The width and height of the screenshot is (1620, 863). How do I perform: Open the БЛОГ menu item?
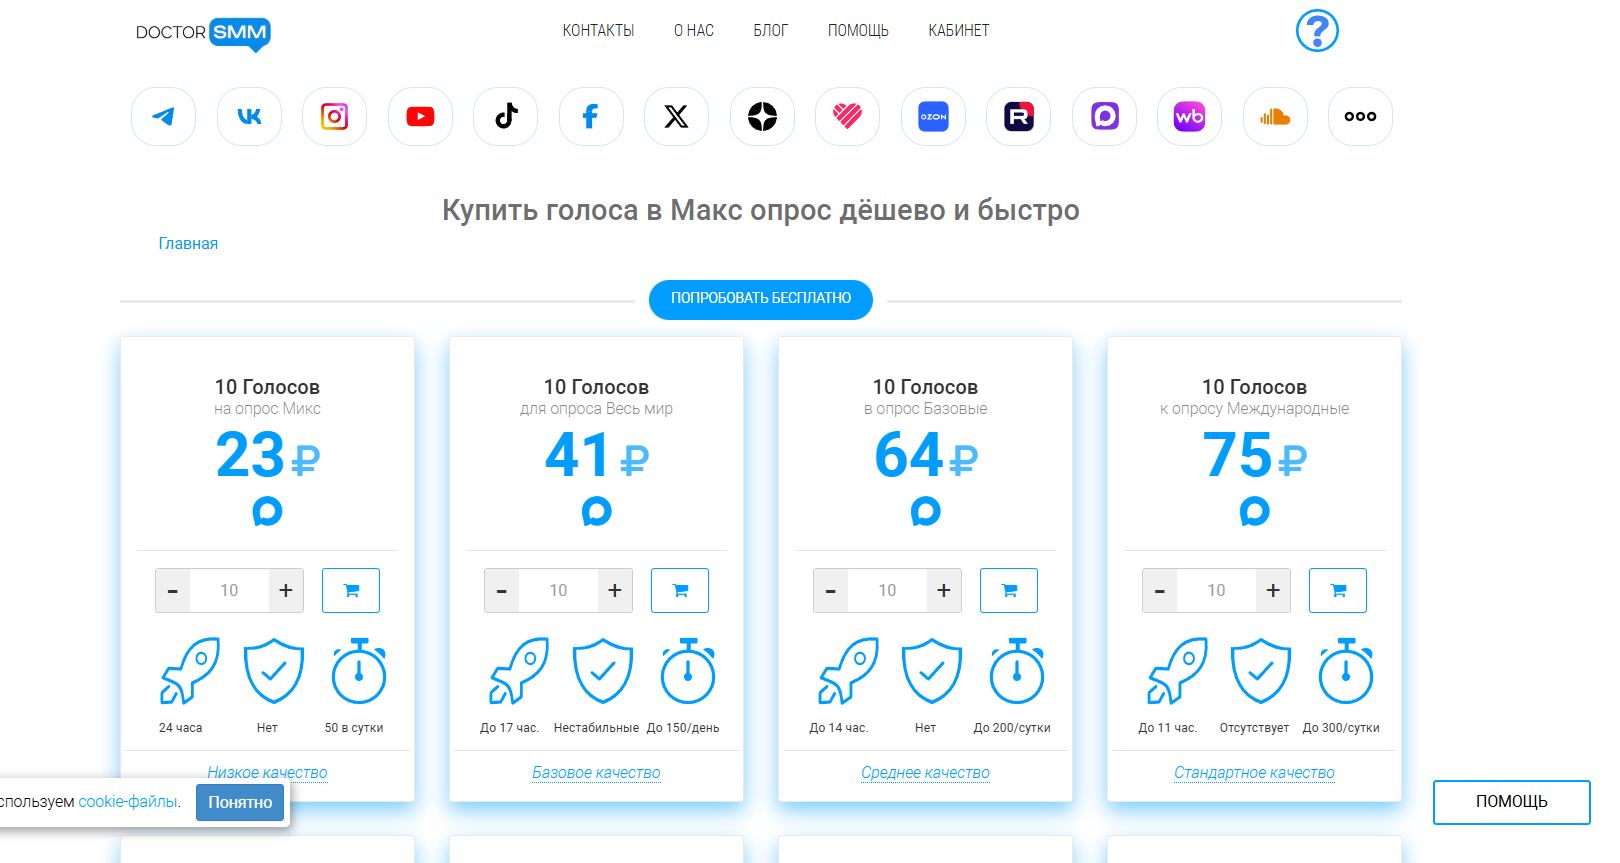[770, 31]
